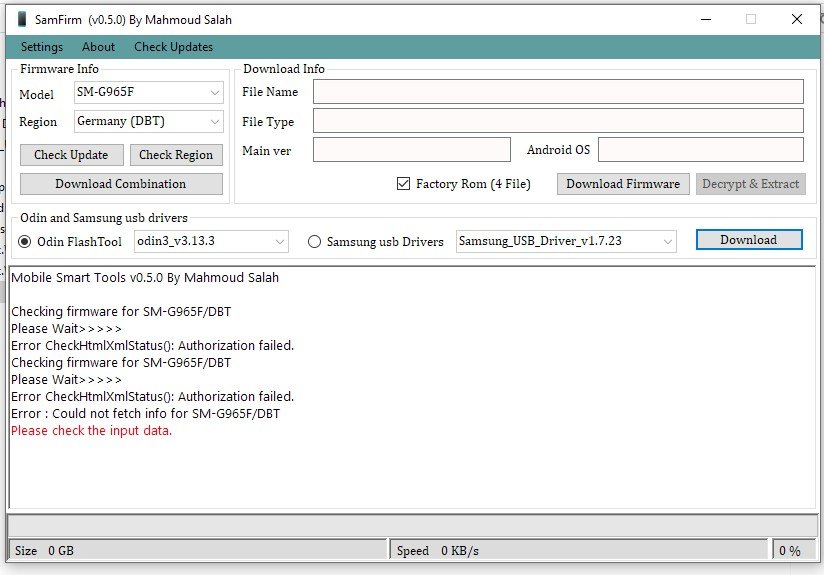Click the Check Region button
This screenshot has width=824, height=575.
click(x=176, y=155)
